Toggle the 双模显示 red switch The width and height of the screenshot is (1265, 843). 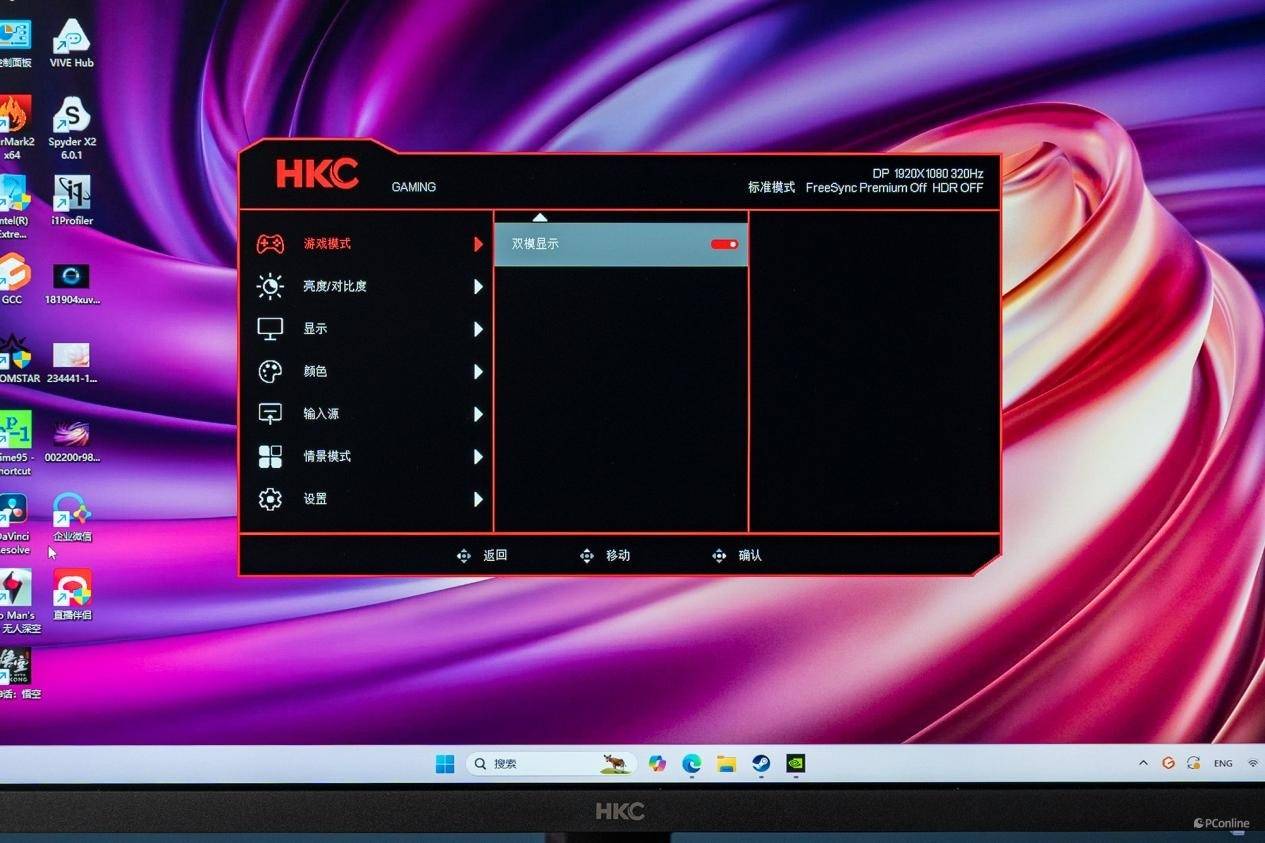(x=725, y=244)
